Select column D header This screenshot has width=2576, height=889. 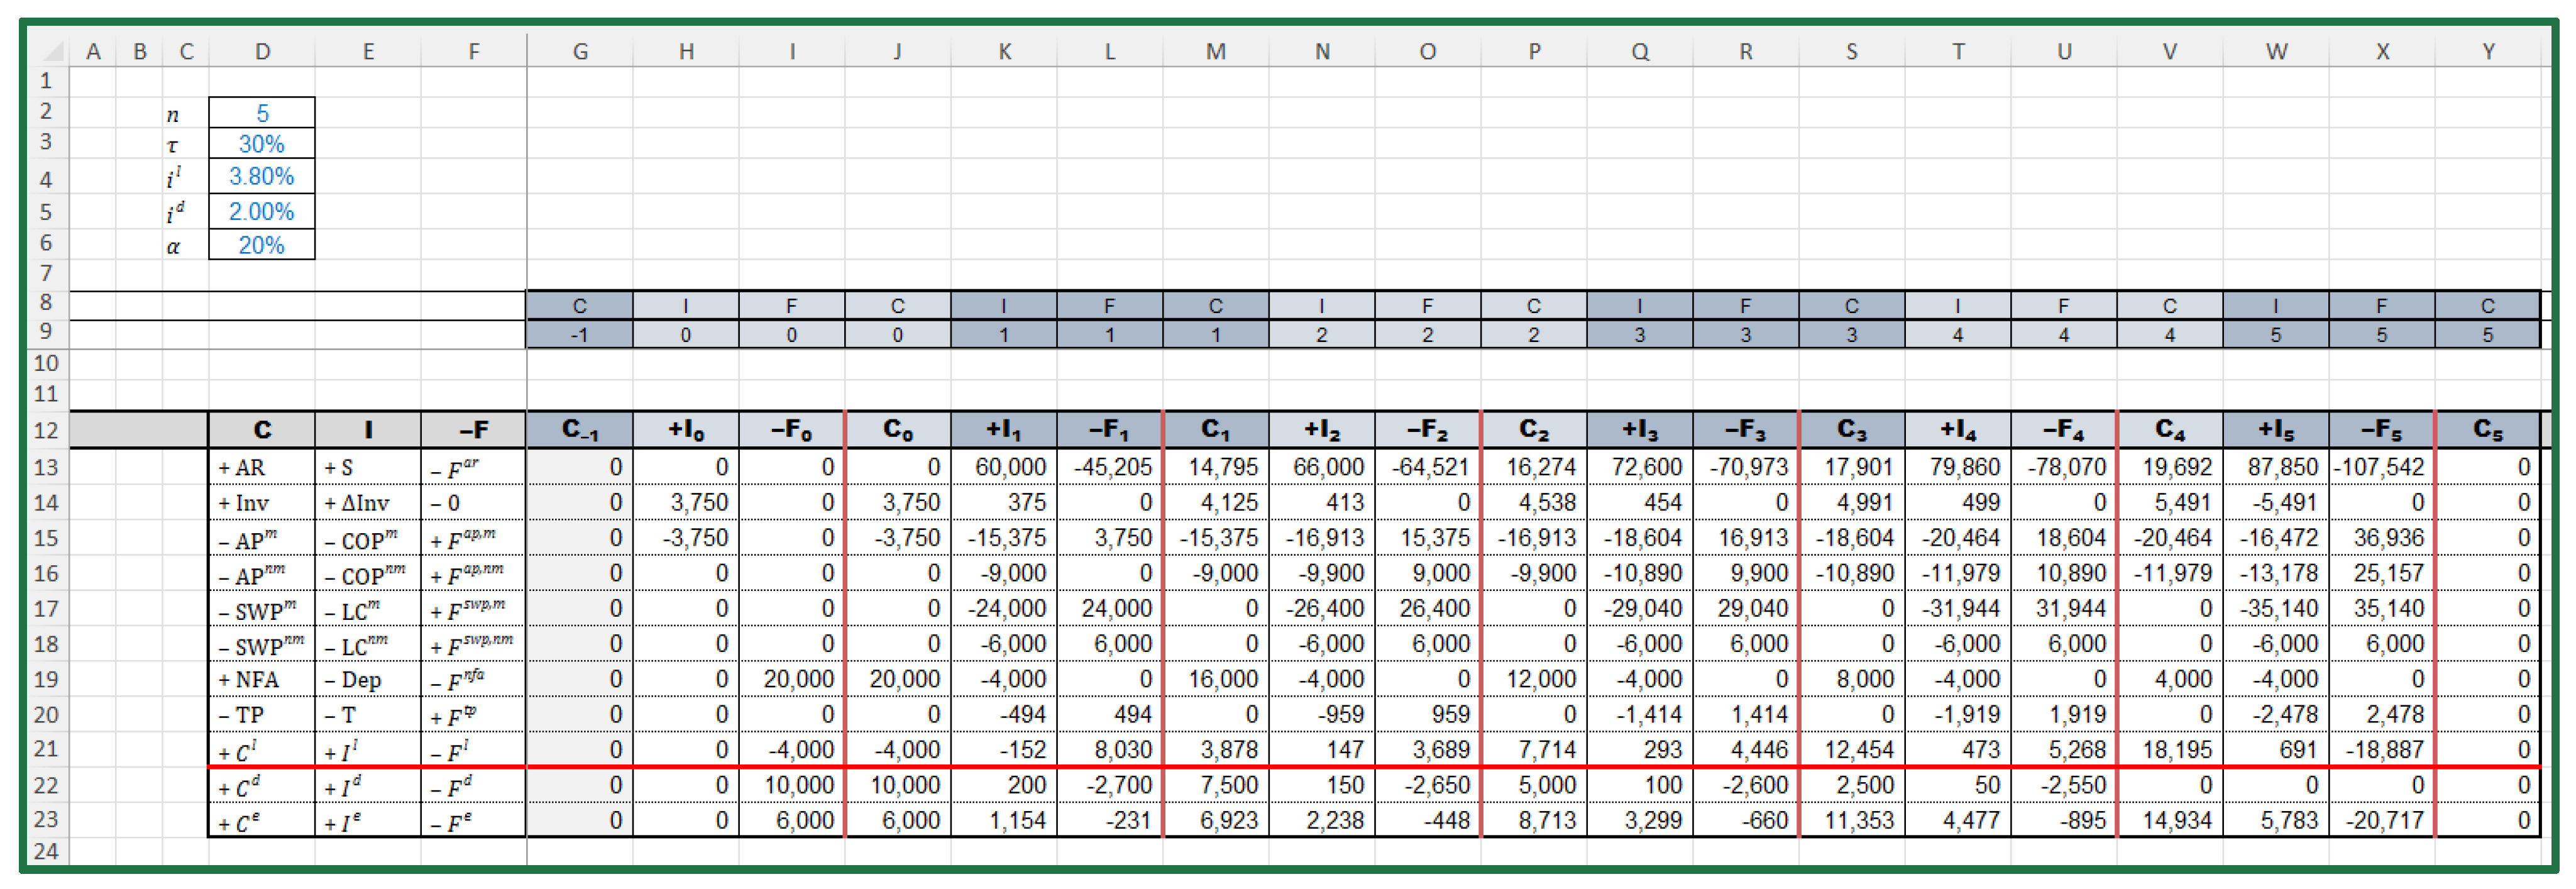pos(262,51)
